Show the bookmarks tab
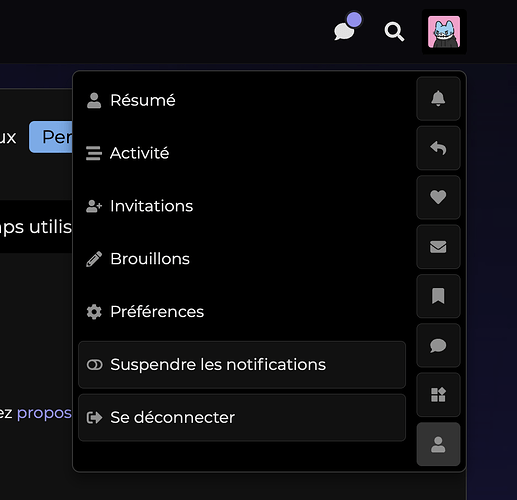The height and width of the screenshot is (500, 517). click(438, 296)
